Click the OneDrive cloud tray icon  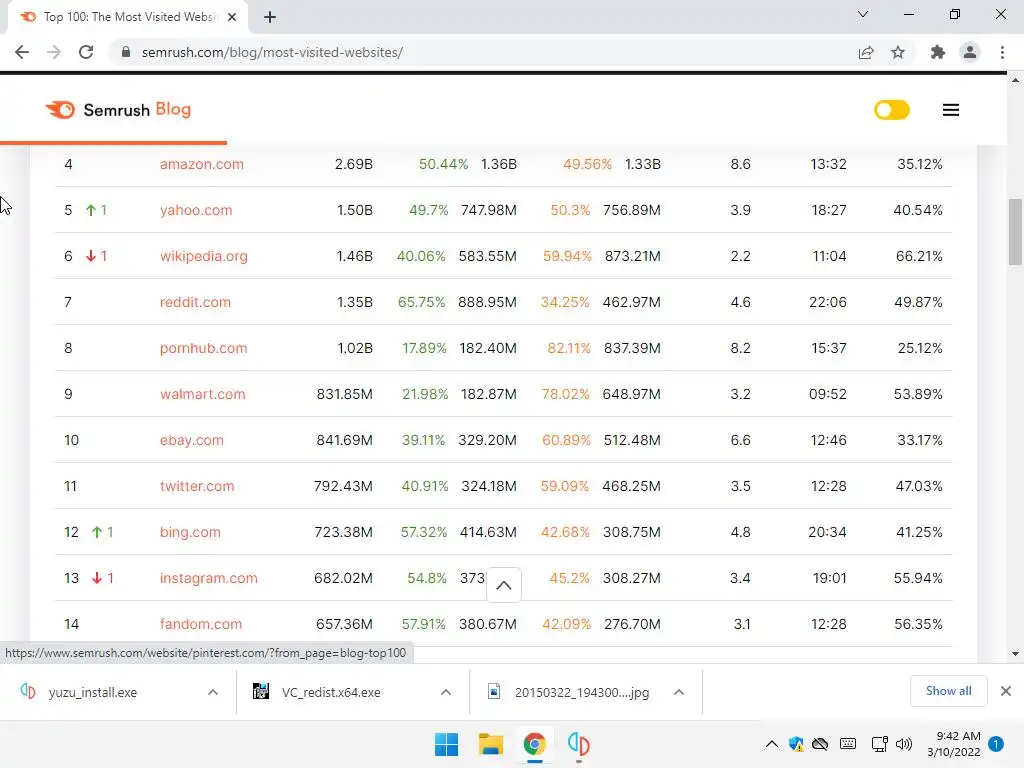click(x=820, y=744)
